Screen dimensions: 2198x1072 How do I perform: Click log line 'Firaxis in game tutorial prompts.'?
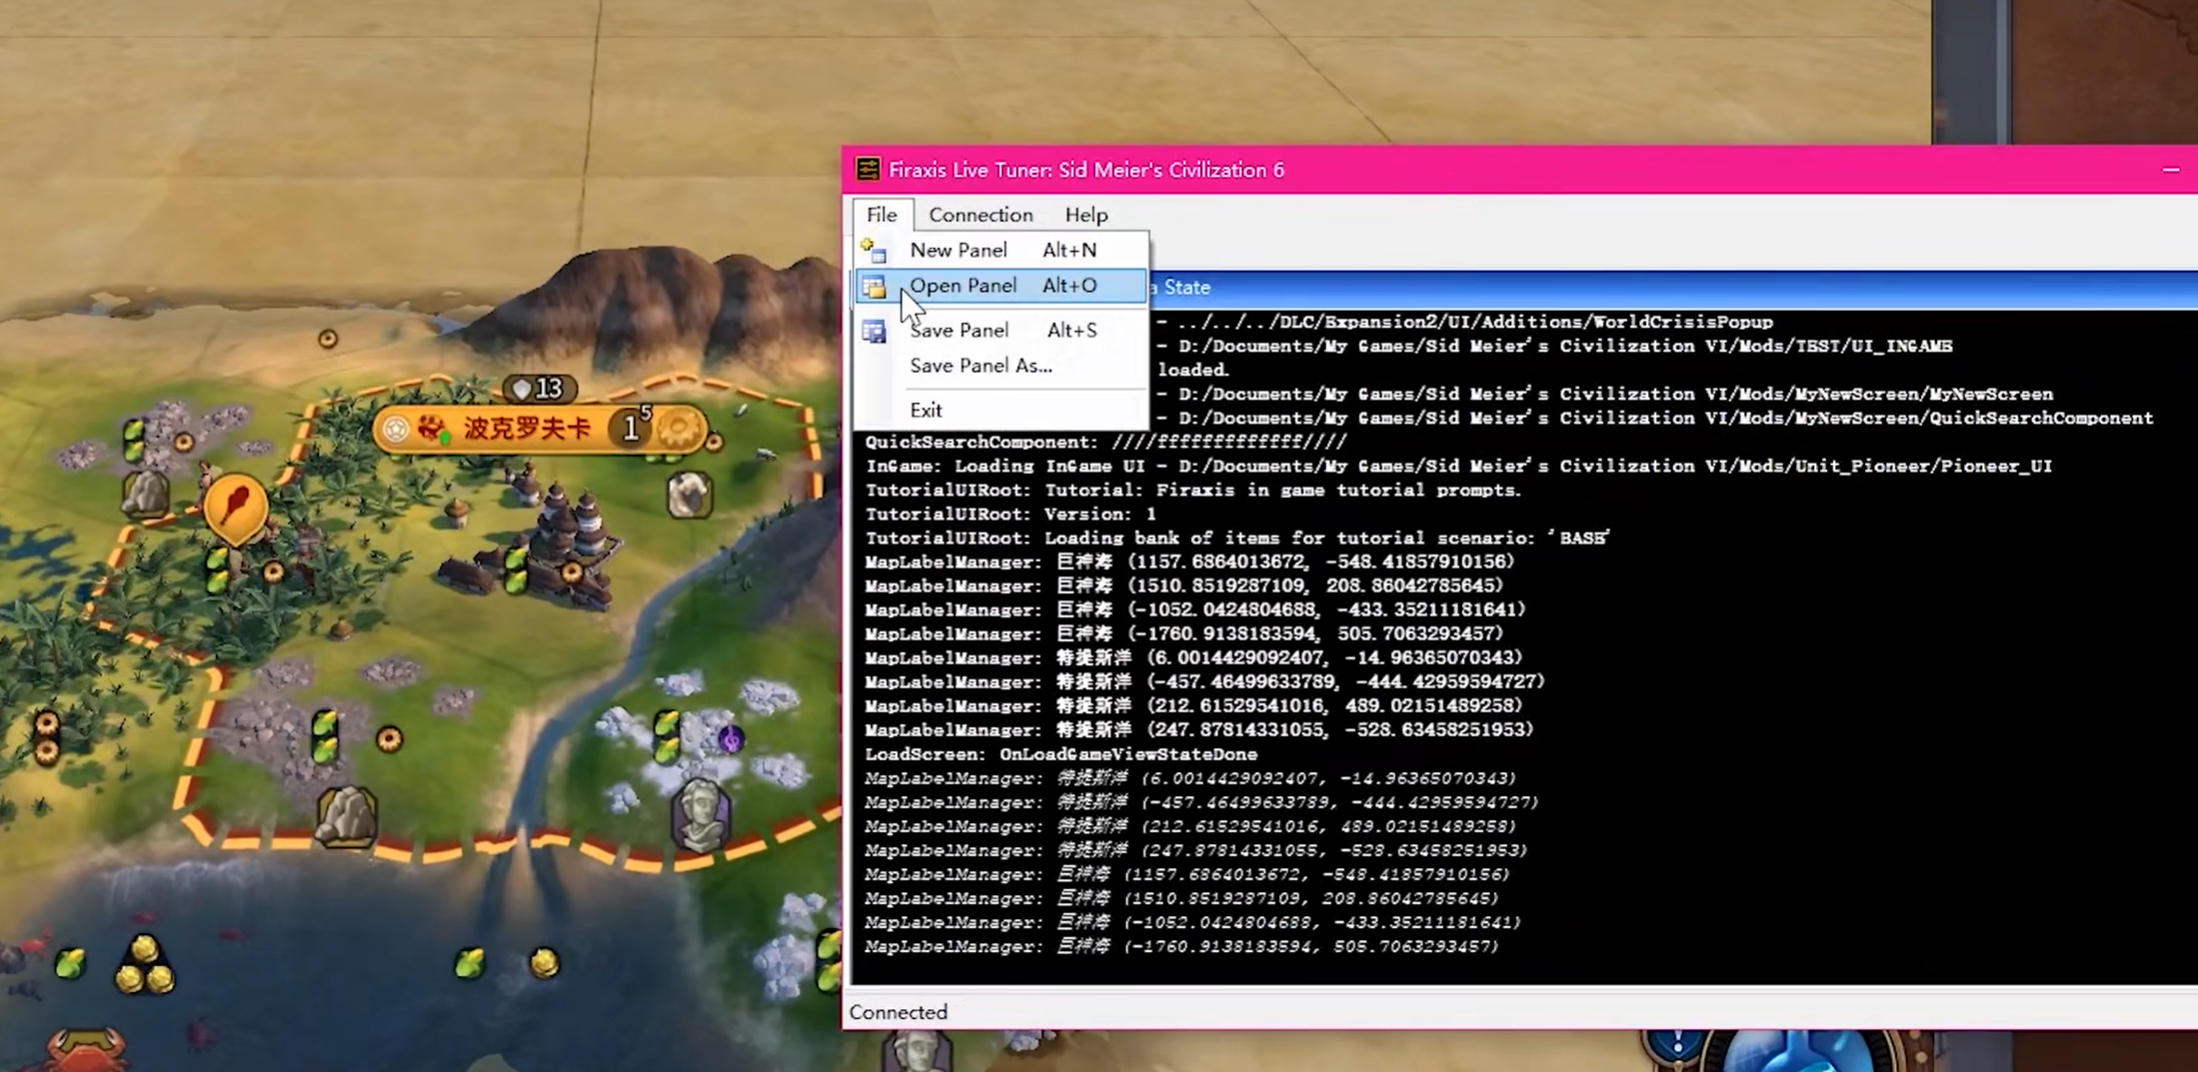tap(1193, 490)
